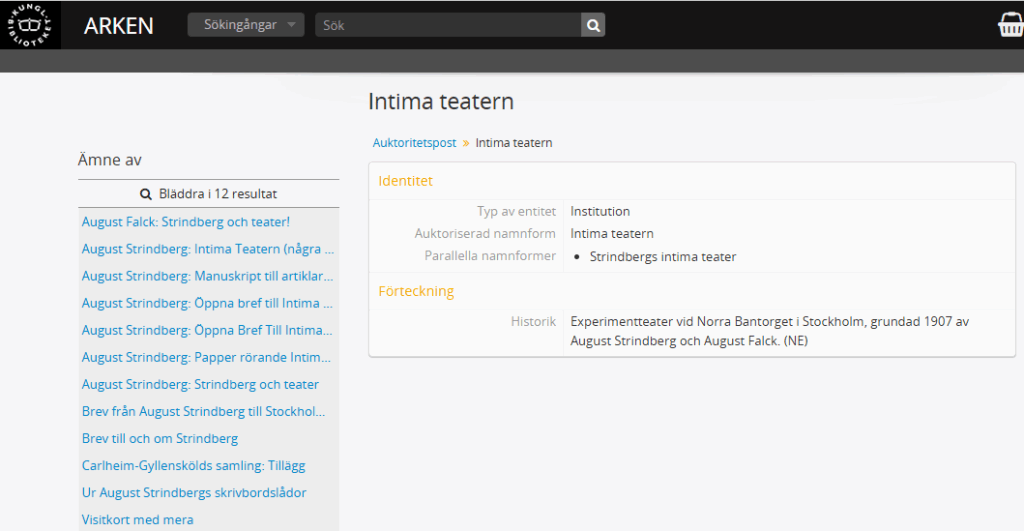Open Brev till och om Strindberg
This screenshot has height=531, width=1024.
pos(159,439)
